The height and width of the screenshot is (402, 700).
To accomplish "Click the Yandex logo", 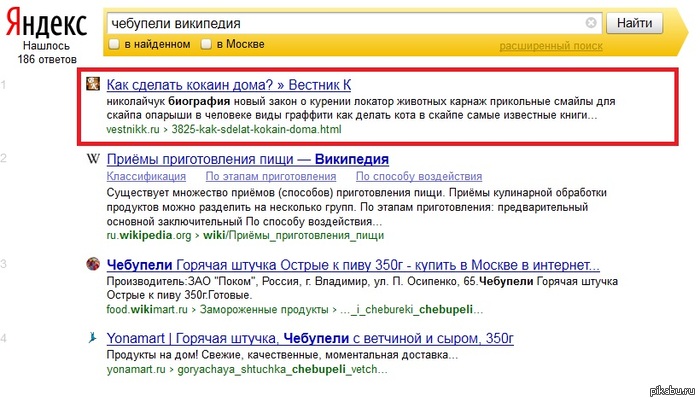I will point(35,21).
